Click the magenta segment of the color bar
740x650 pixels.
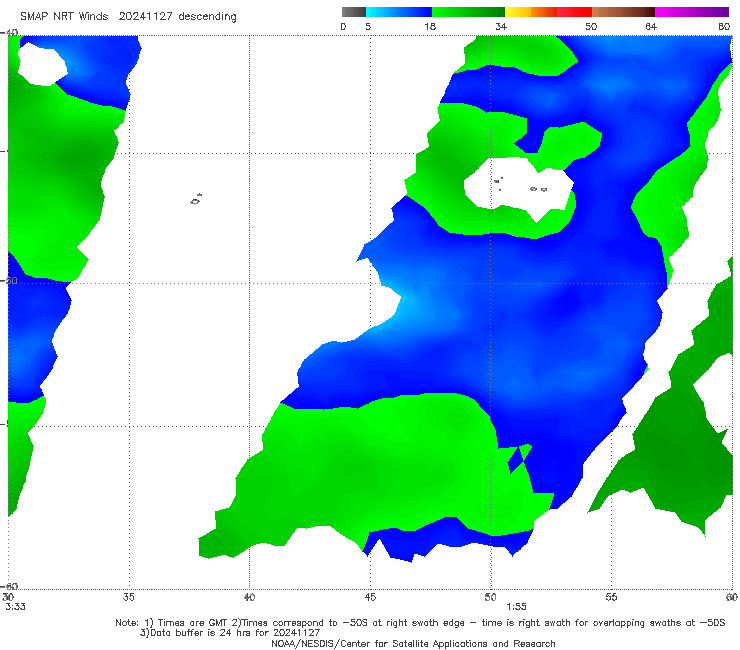pyautogui.click(x=692, y=12)
